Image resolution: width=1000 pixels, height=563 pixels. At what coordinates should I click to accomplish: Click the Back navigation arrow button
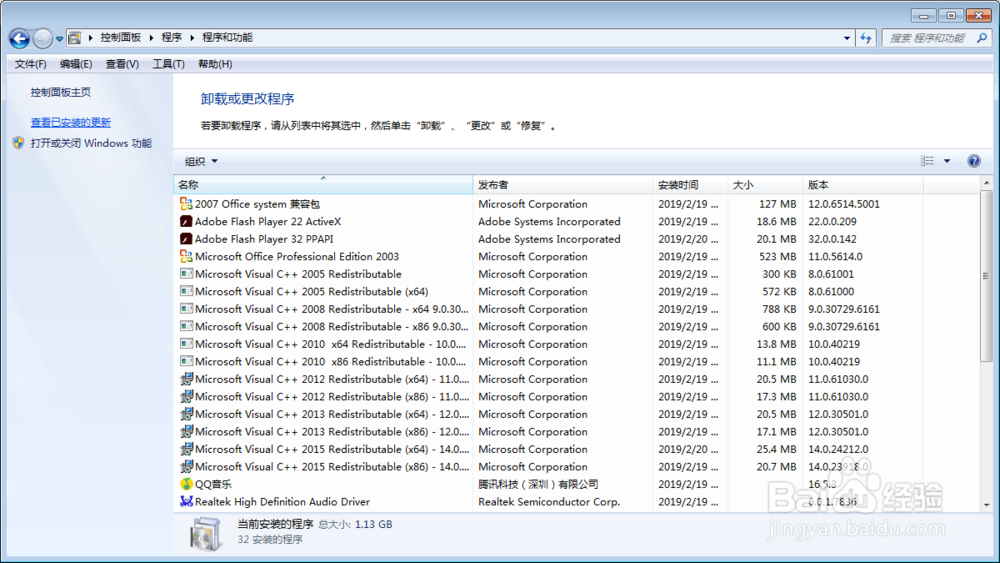click(19, 39)
